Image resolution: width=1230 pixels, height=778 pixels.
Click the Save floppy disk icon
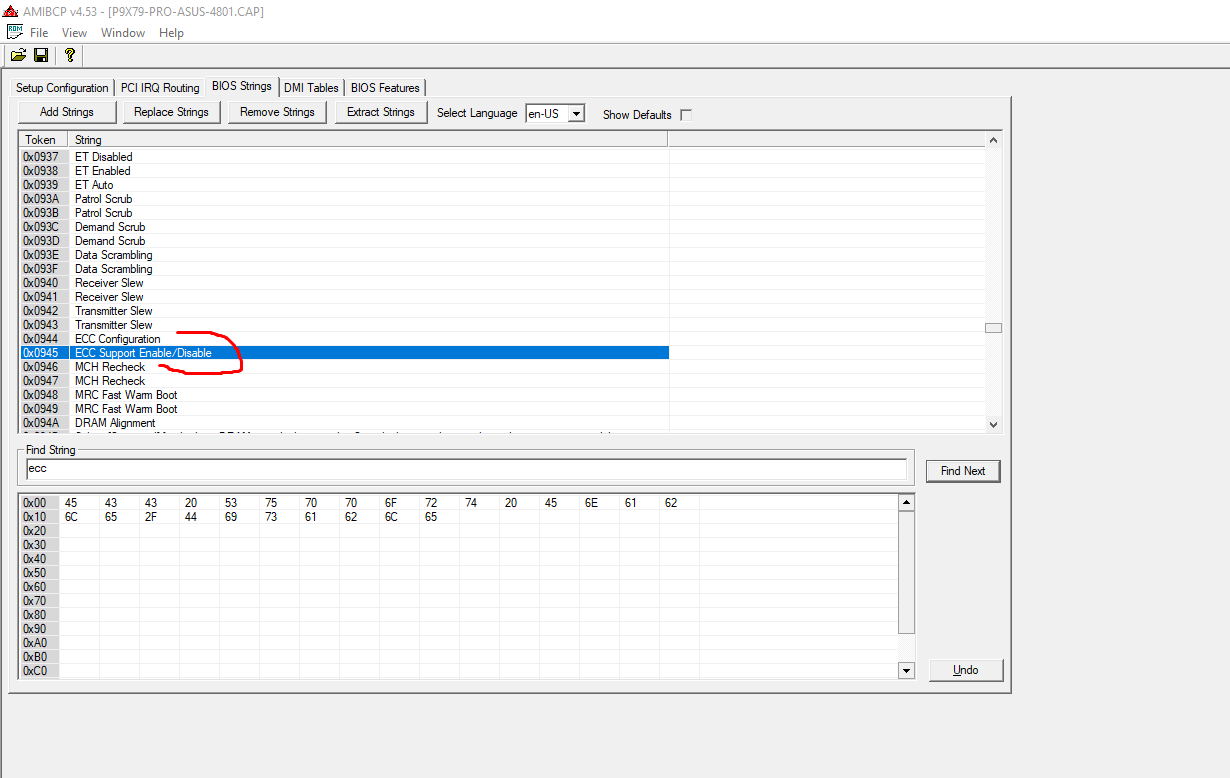pyautogui.click(x=41, y=55)
